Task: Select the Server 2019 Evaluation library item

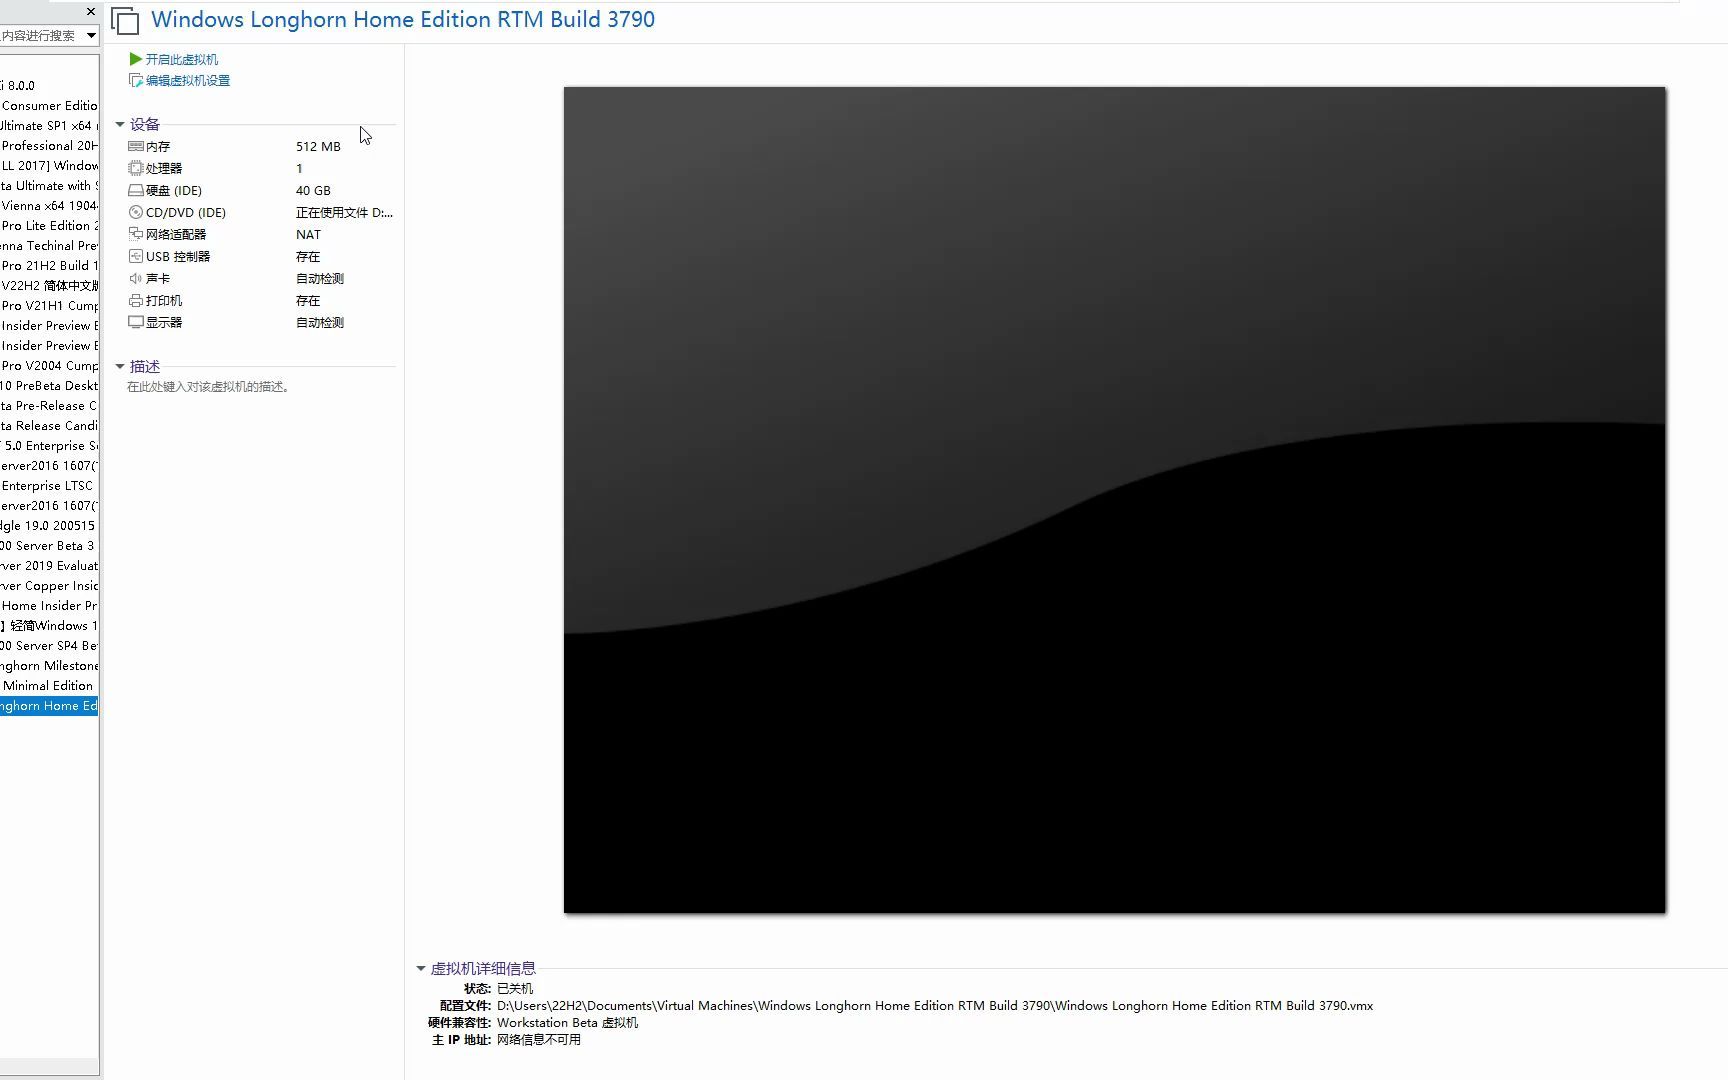Action: [49, 566]
